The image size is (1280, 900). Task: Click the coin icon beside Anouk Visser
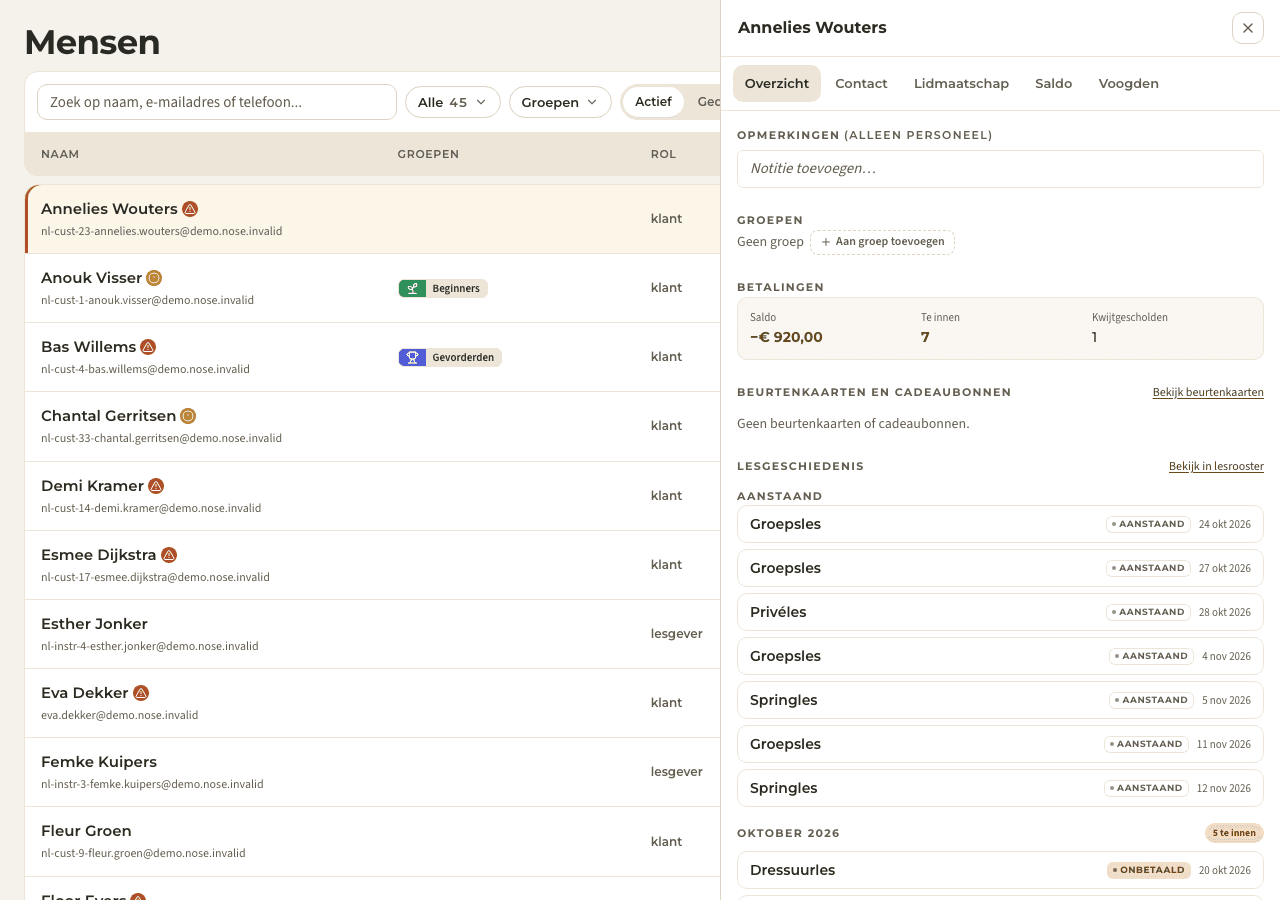click(154, 278)
